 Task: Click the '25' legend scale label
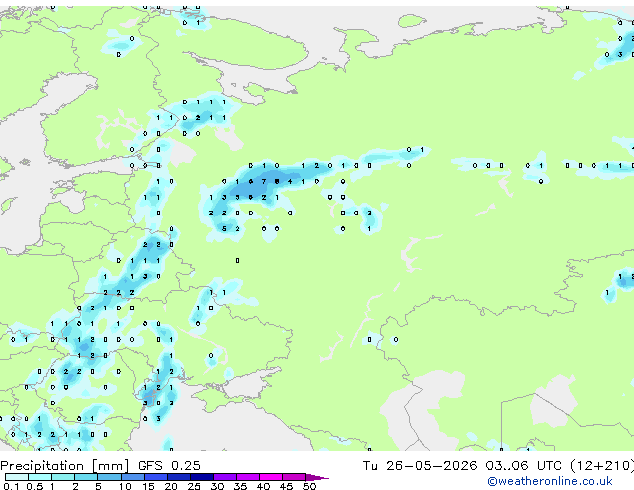click(194, 486)
